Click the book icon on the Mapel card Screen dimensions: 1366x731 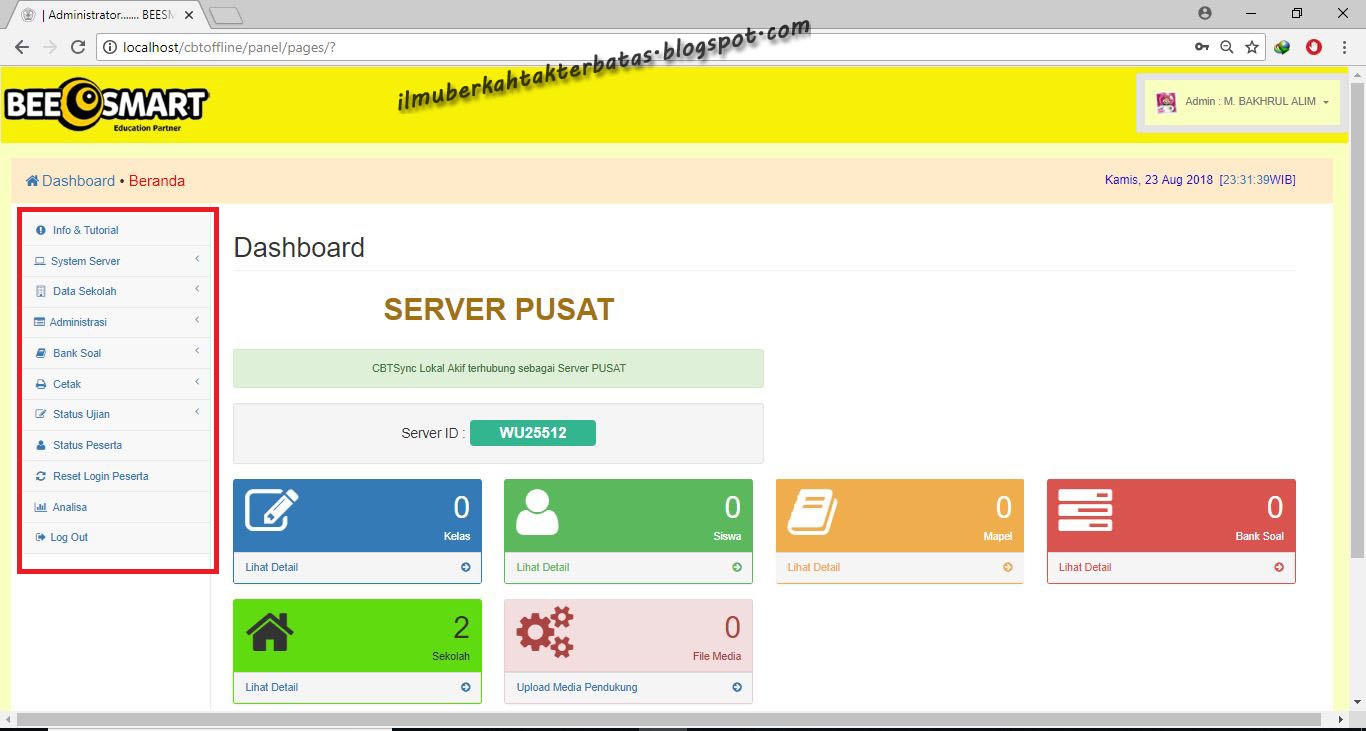click(811, 510)
